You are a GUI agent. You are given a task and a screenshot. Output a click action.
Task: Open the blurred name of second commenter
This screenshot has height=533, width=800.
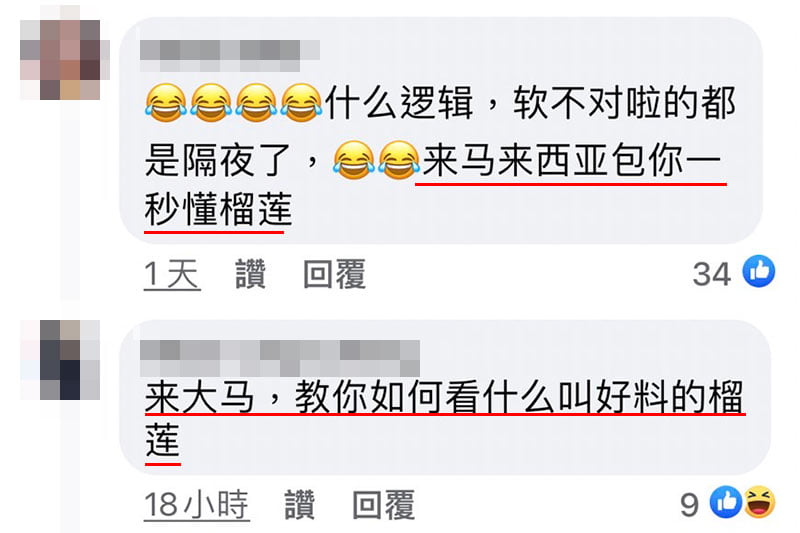(280, 358)
